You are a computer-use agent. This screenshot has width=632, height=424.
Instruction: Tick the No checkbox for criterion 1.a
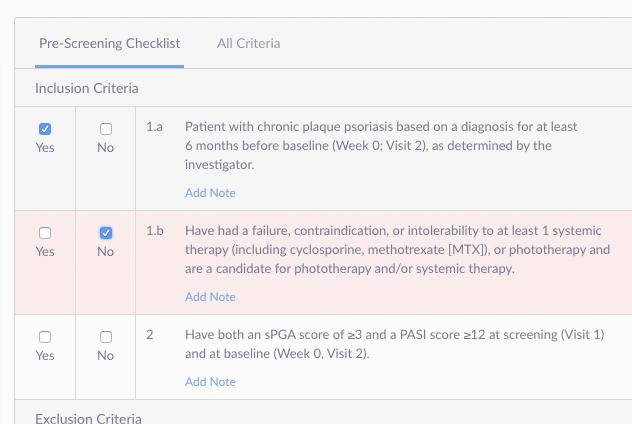tap(106, 129)
